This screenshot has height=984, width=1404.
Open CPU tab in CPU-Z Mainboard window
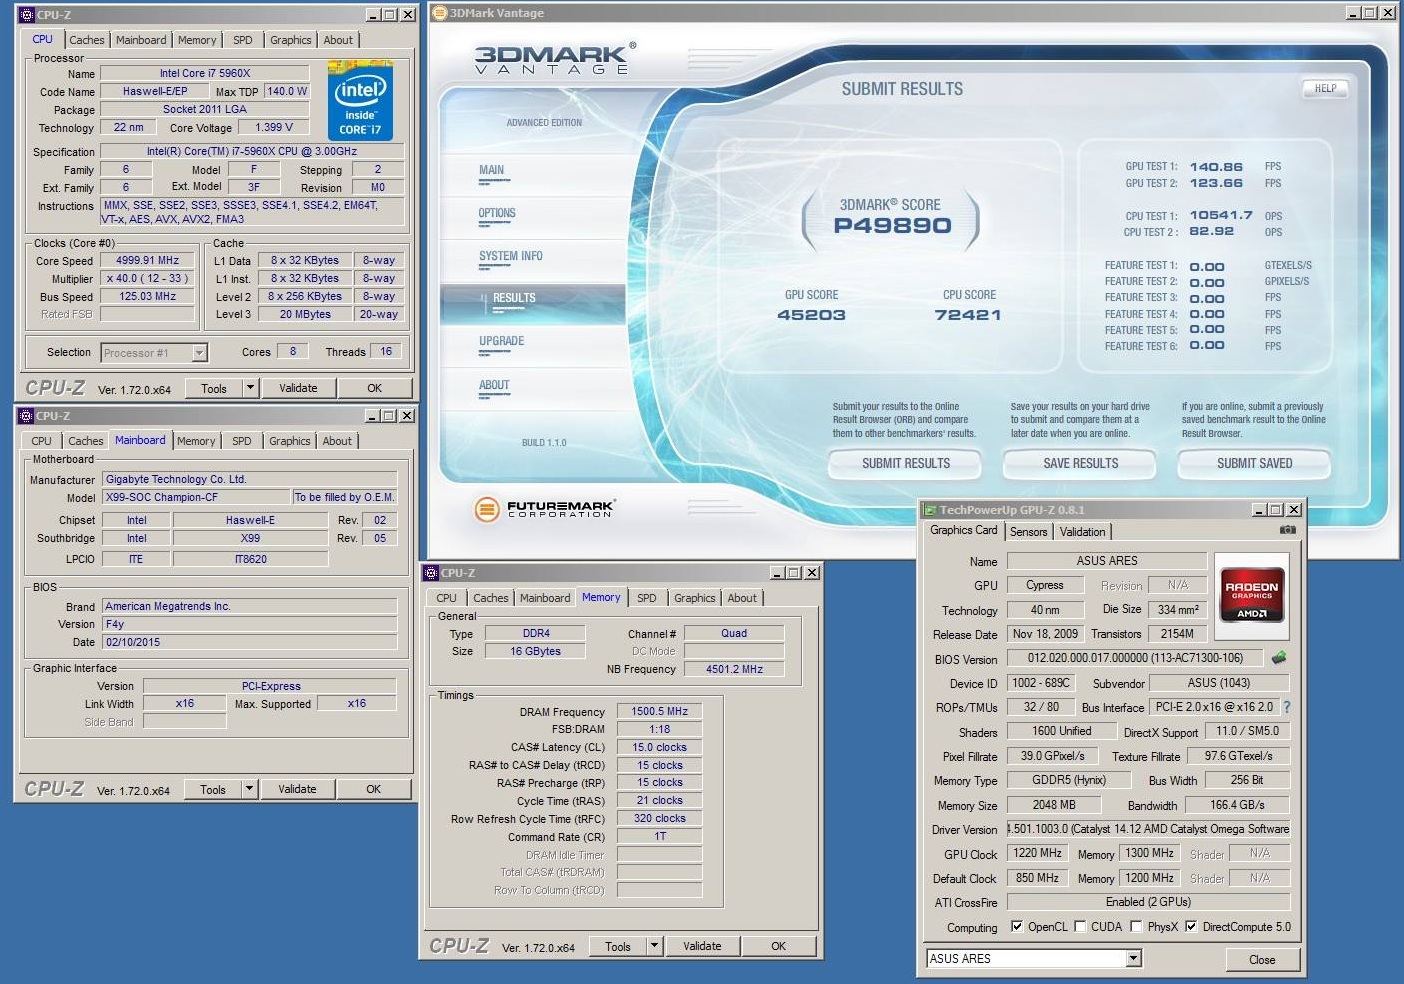pos(41,441)
